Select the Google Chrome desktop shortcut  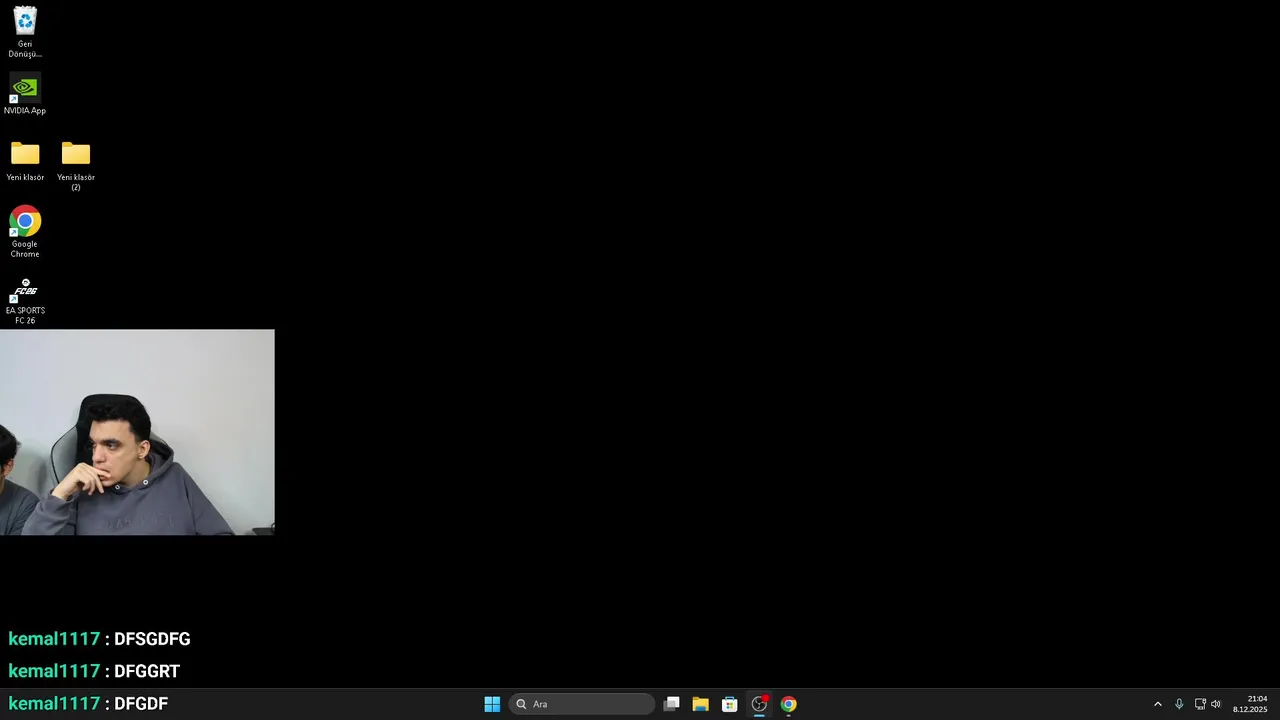pos(25,232)
